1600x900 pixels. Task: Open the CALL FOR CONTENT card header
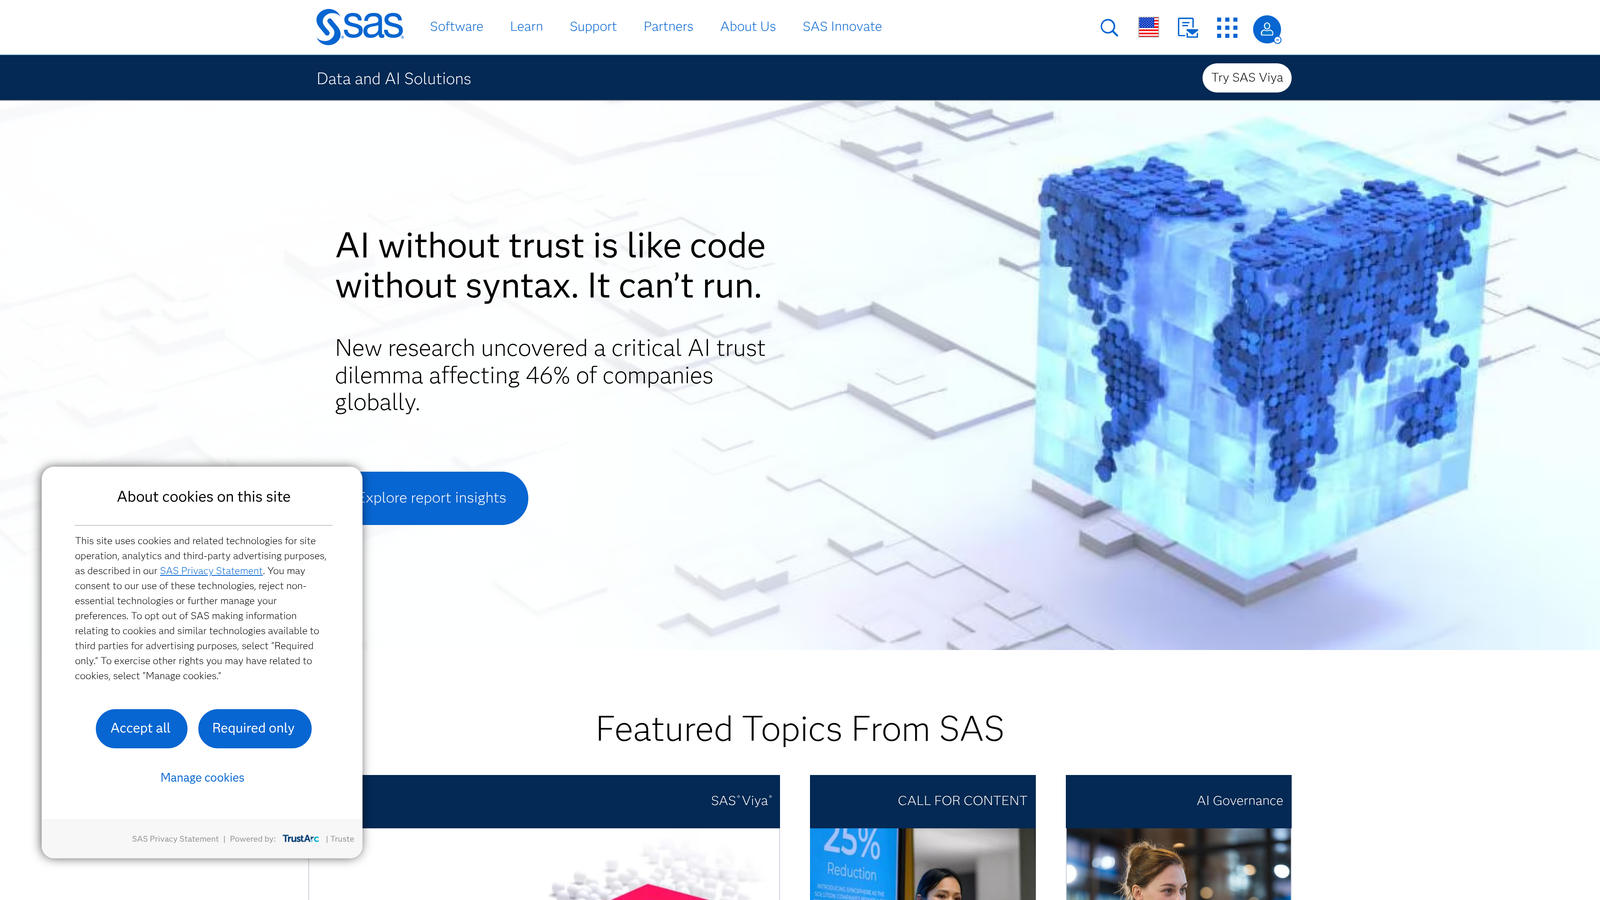coord(923,801)
